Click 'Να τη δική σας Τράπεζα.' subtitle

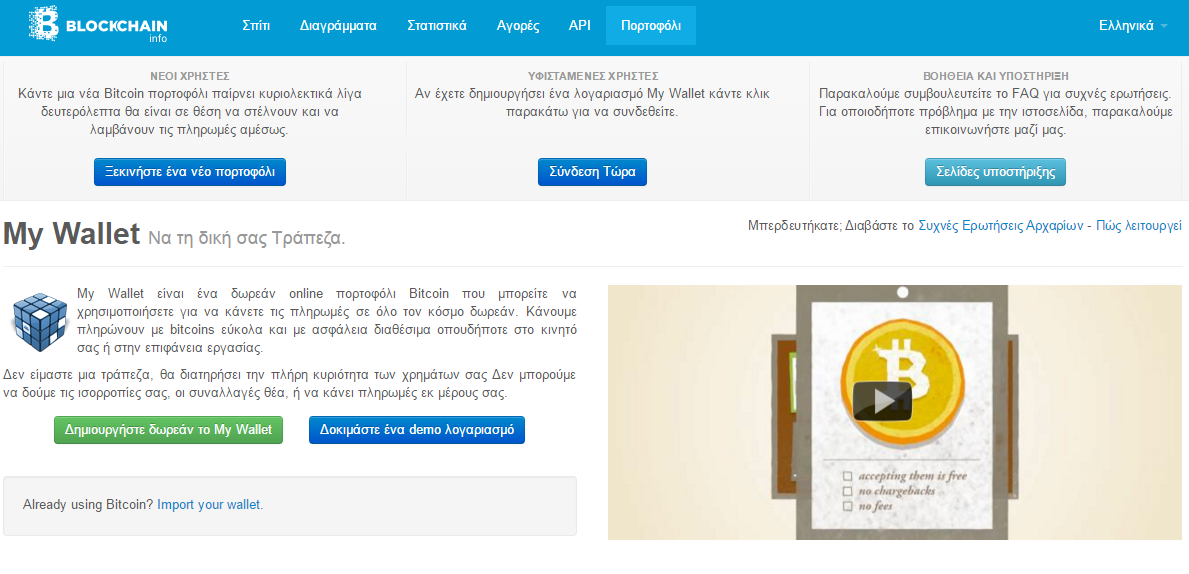(x=247, y=237)
